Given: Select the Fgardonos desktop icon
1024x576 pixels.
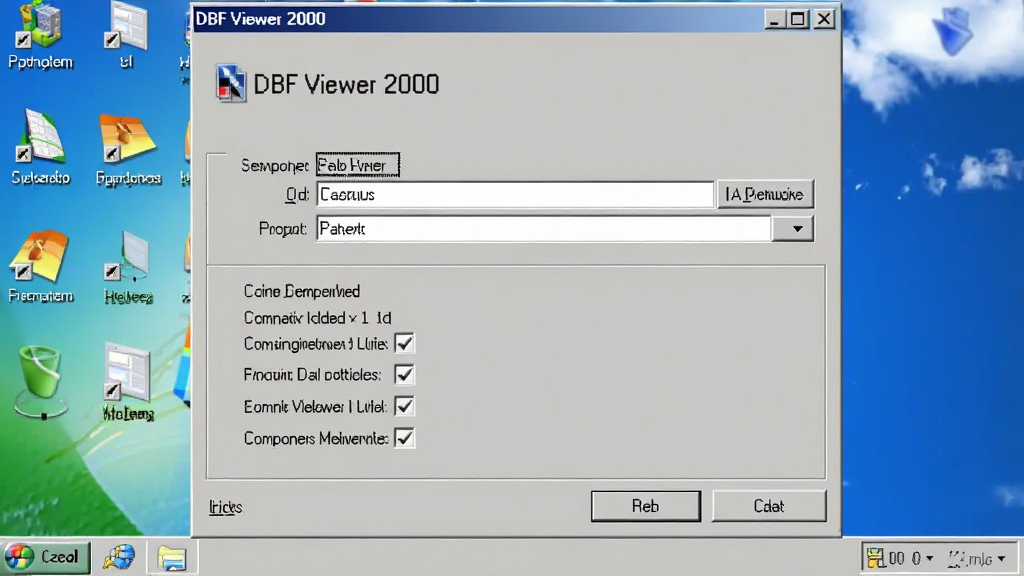Looking at the screenshot, I should (128, 149).
